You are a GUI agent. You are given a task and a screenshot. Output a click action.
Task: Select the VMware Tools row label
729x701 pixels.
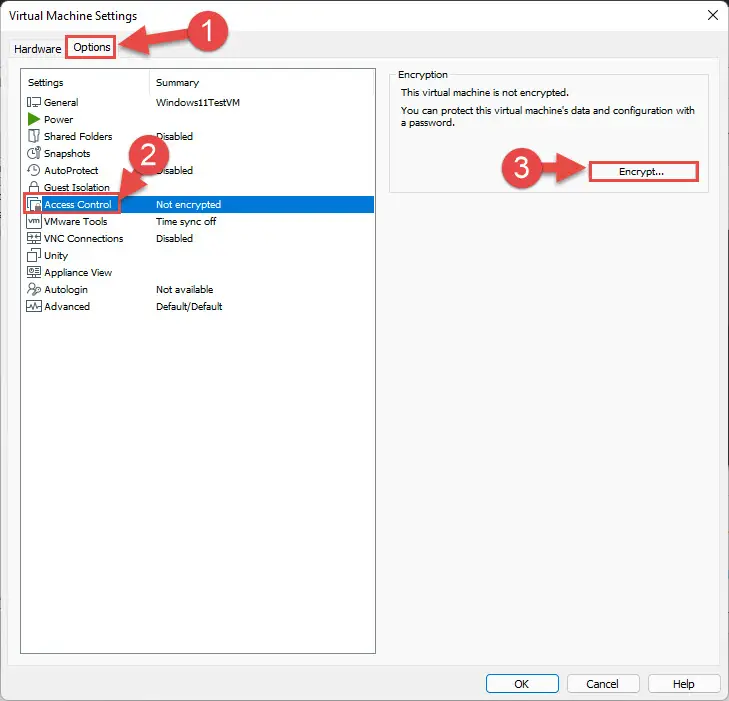(x=75, y=221)
